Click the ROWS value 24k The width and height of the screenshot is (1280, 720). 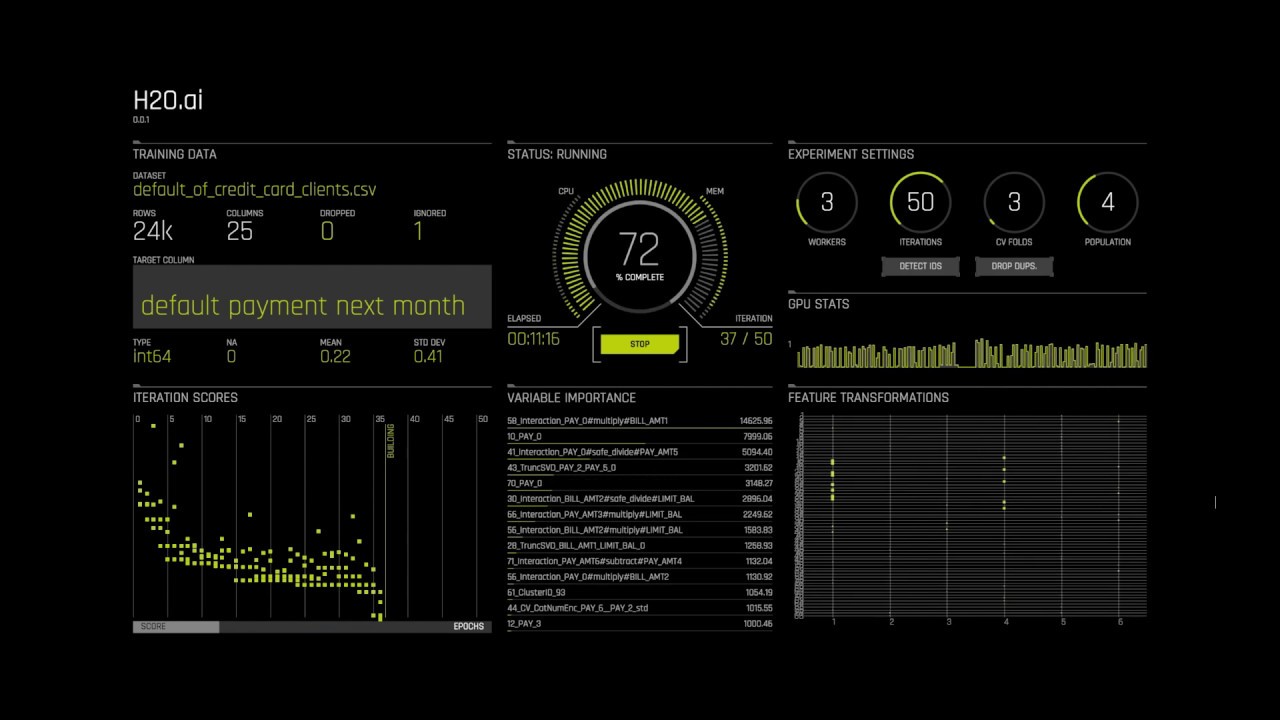[153, 231]
